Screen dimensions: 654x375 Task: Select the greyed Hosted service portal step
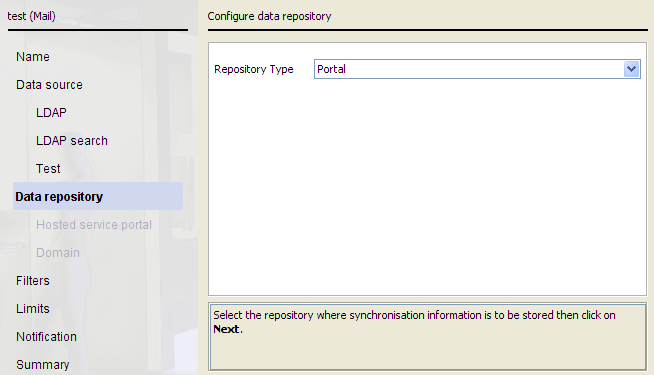[x=94, y=224]
